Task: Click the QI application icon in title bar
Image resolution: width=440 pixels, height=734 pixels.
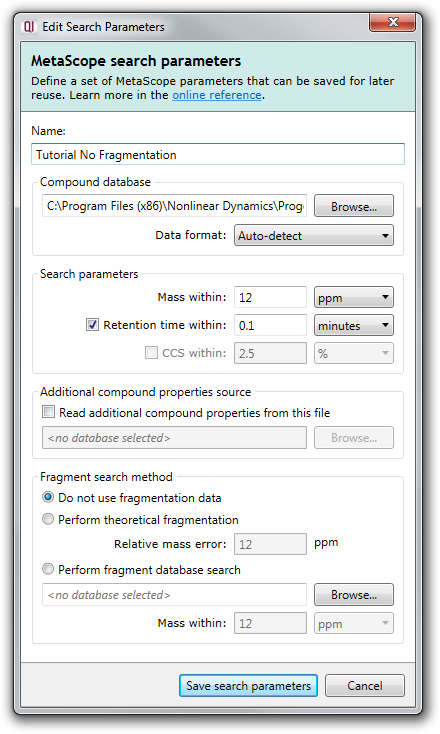Action: [29, 27]
